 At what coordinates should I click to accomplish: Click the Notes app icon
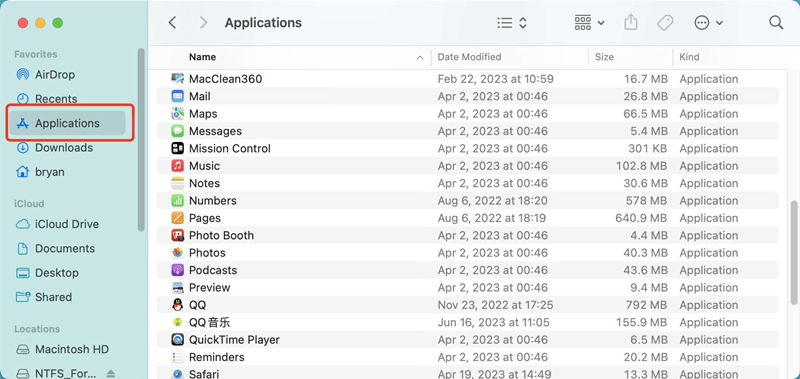178,183
